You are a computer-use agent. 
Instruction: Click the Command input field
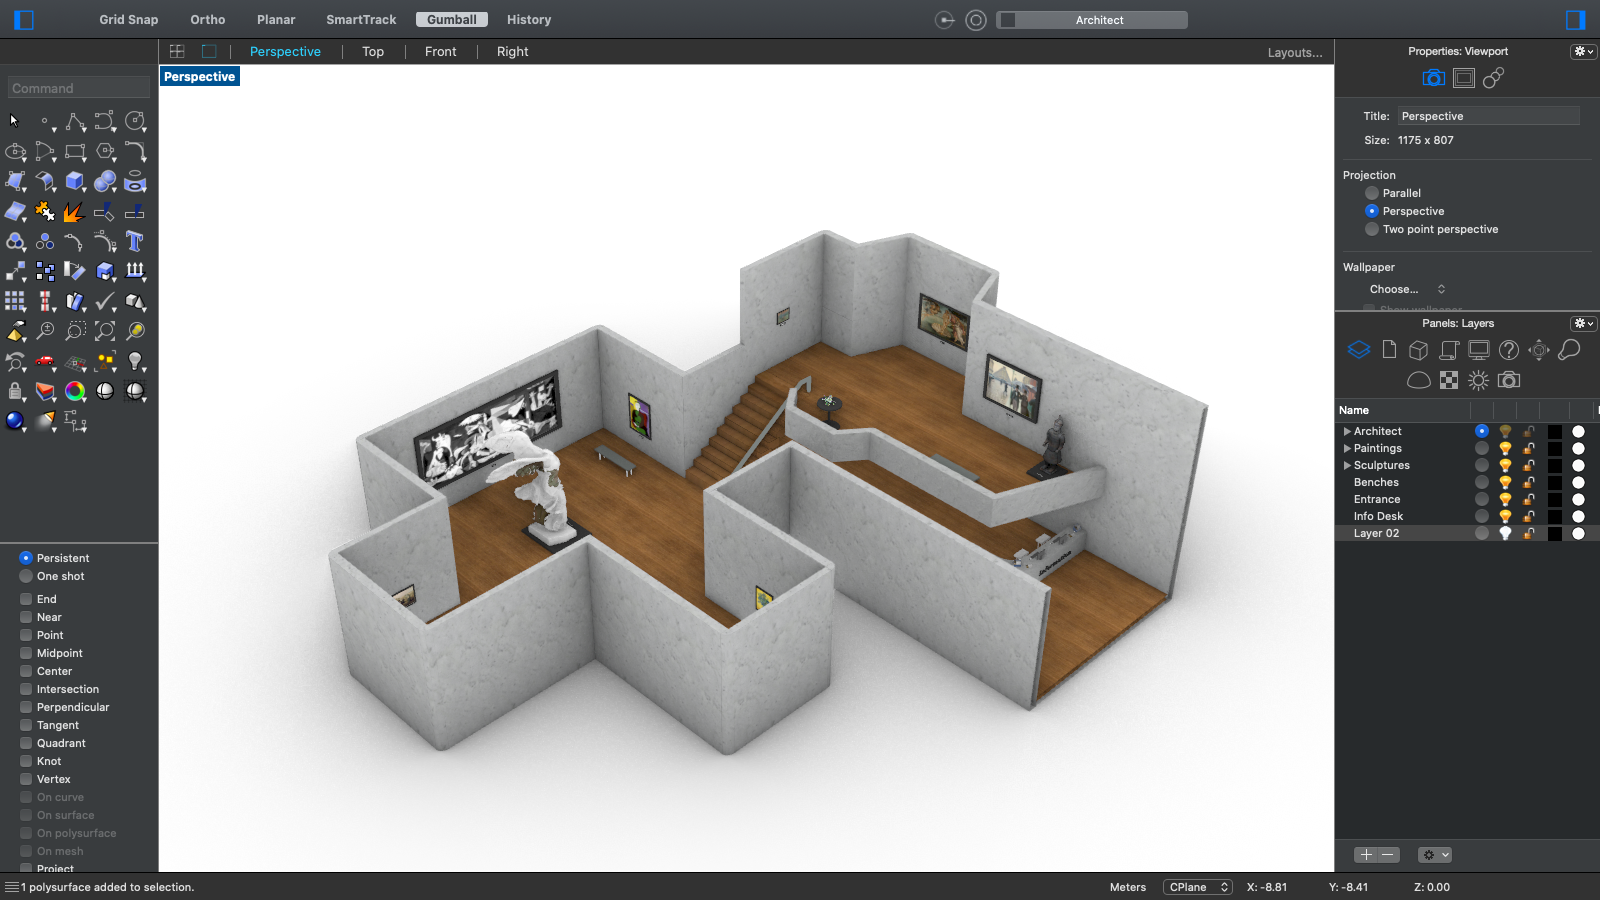(79, 88)
